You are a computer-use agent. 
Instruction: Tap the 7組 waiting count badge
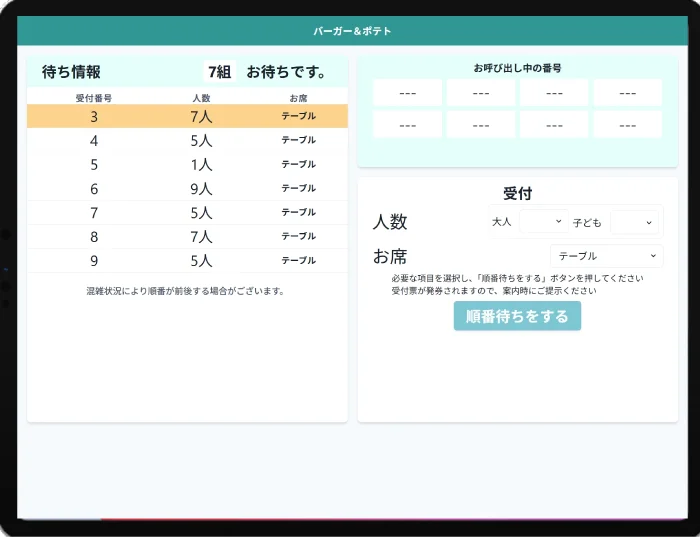219,72
